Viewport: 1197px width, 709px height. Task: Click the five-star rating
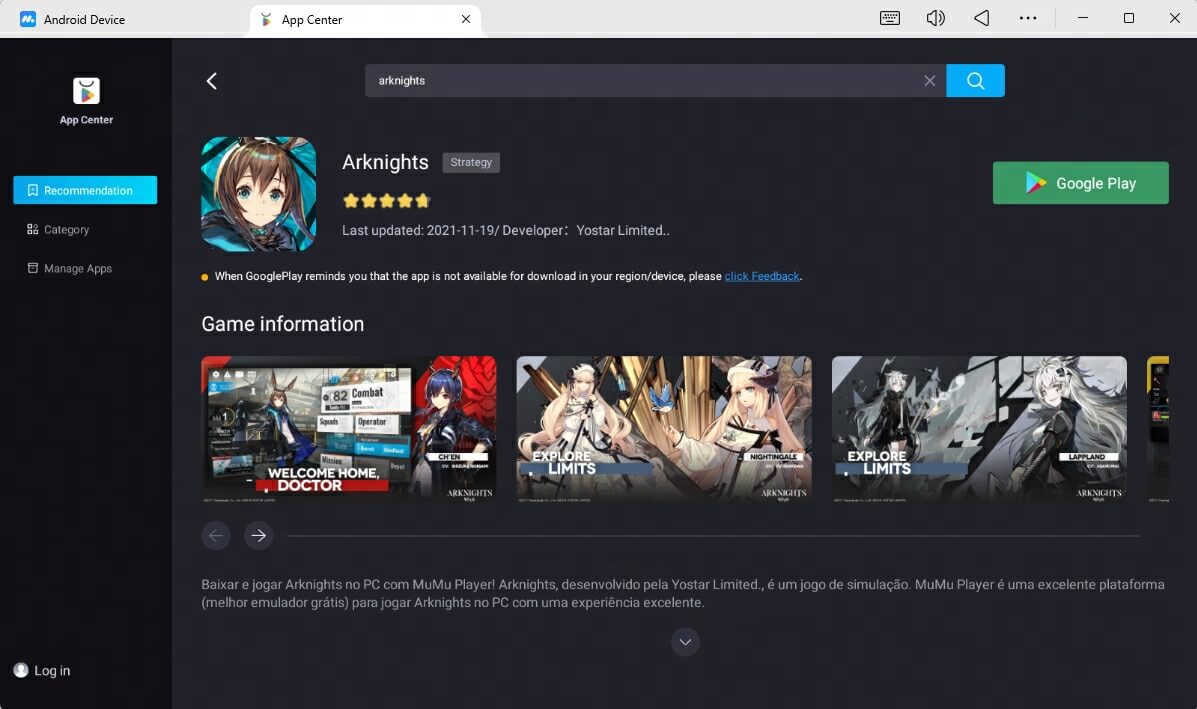(386, 201)
